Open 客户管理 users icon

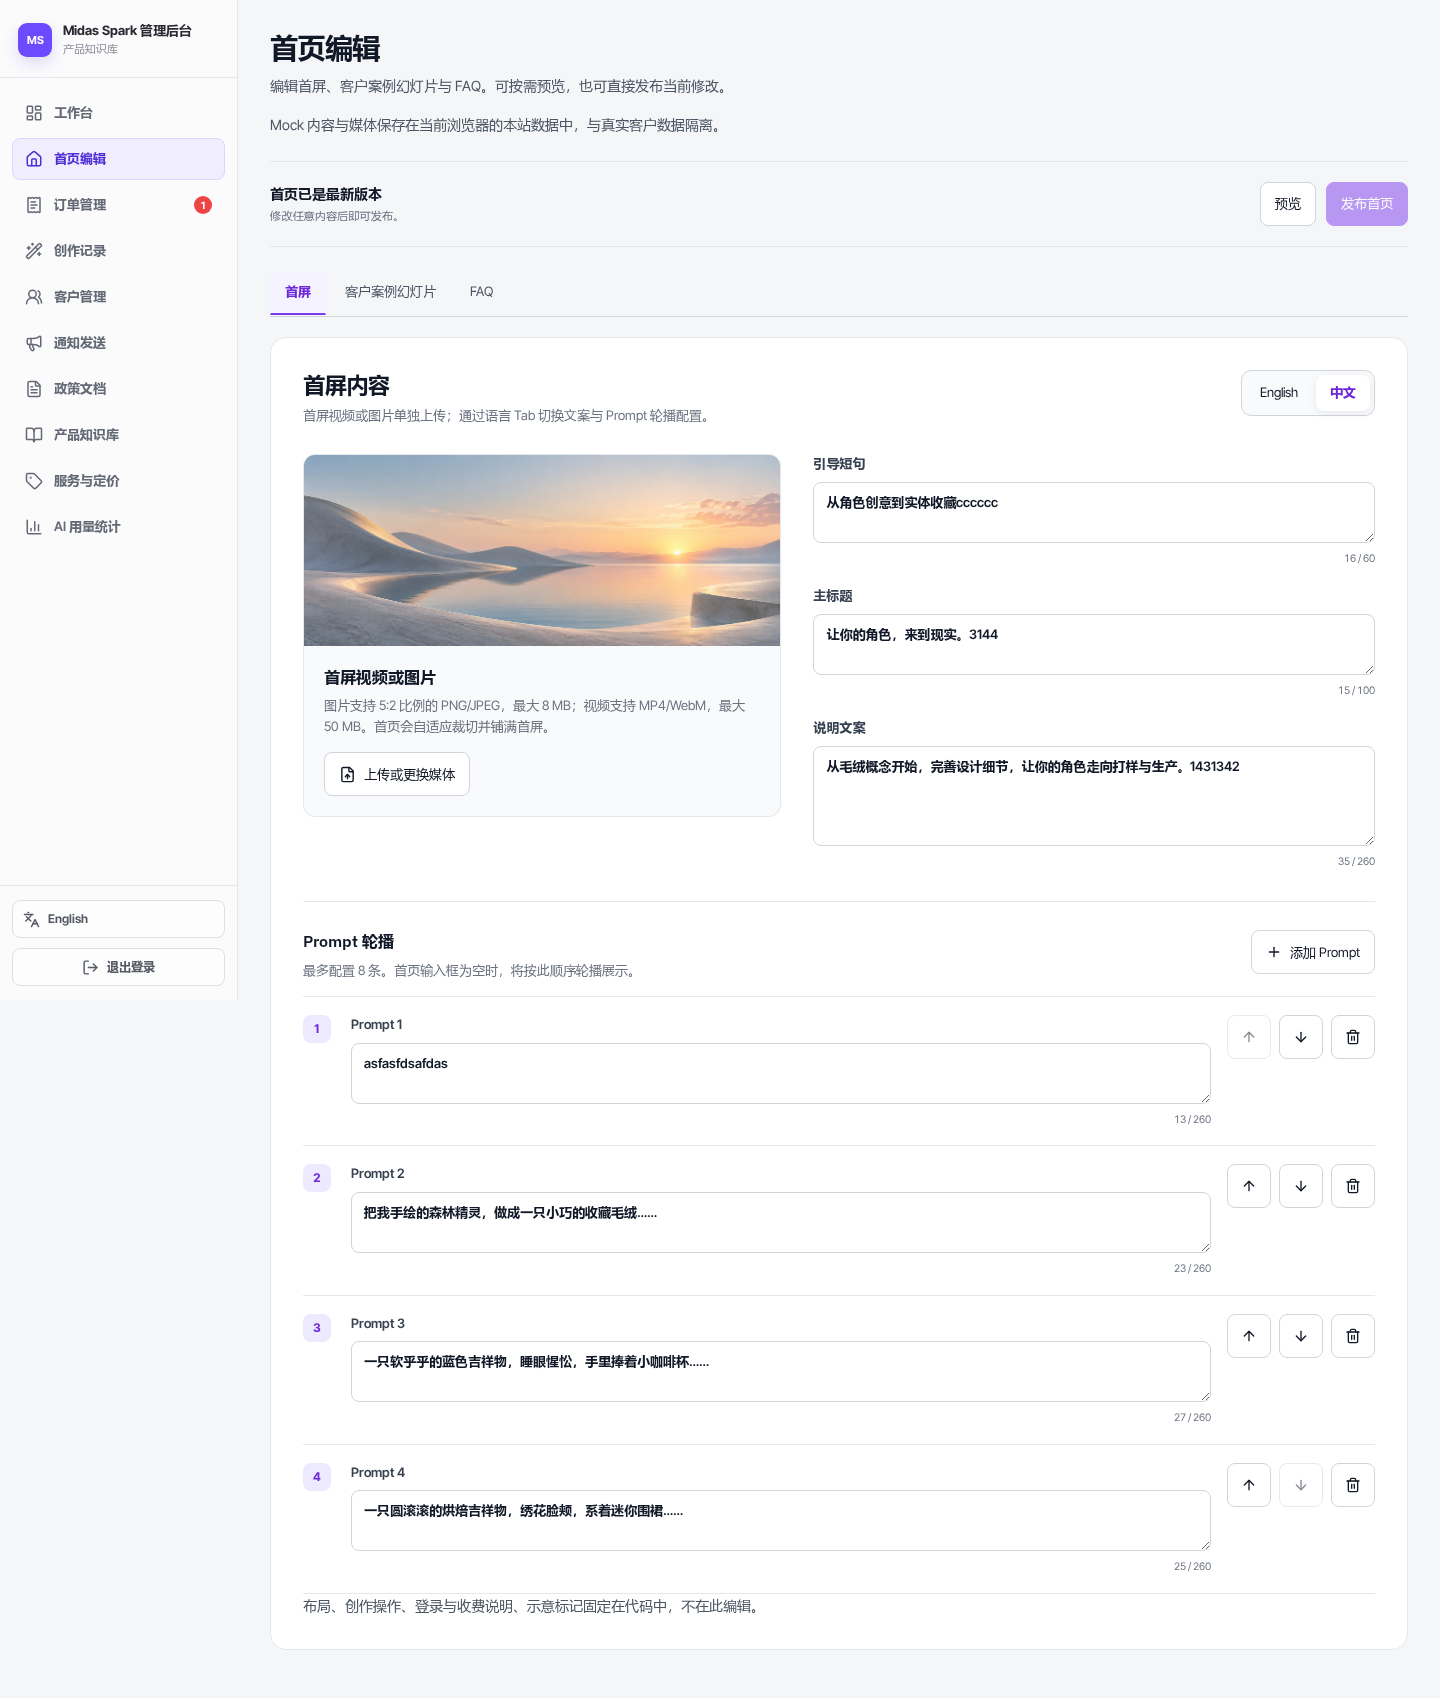(x=34, y=297)
